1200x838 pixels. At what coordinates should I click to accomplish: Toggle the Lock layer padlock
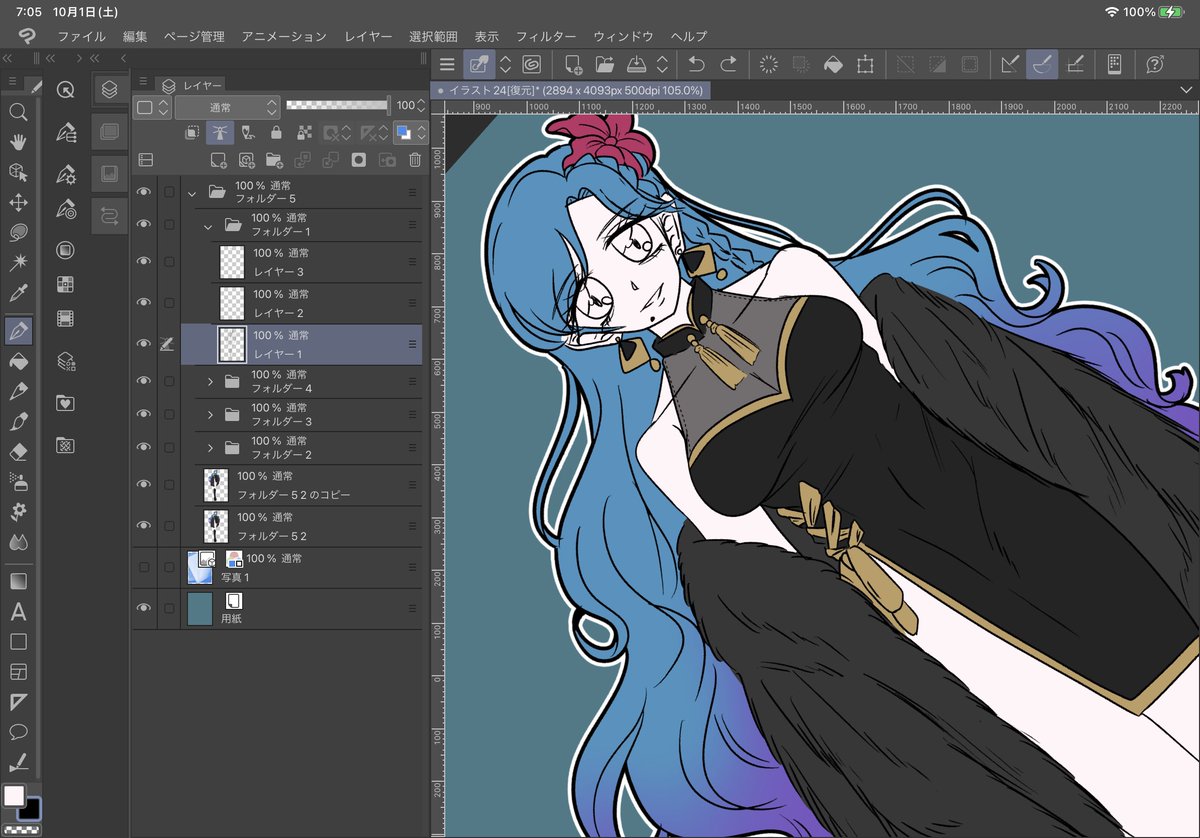pos(276,132)
